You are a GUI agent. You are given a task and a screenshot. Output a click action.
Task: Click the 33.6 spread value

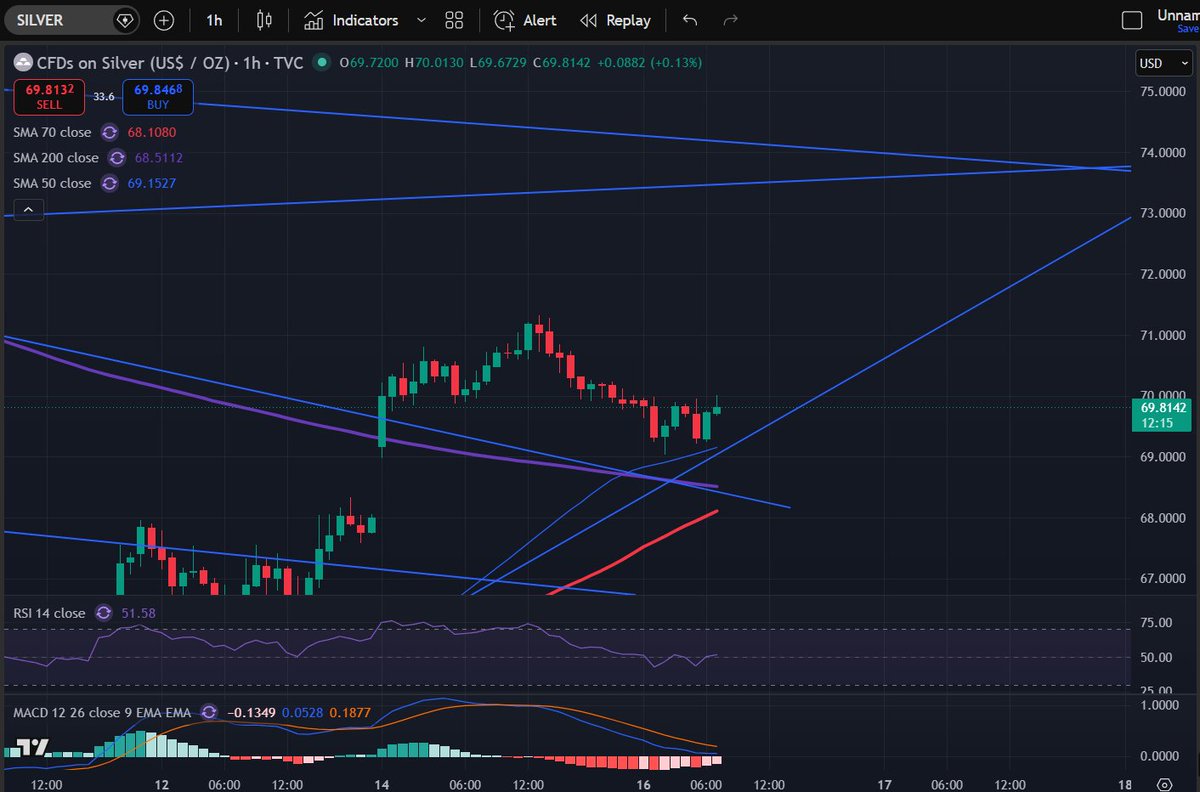(104, 97)
